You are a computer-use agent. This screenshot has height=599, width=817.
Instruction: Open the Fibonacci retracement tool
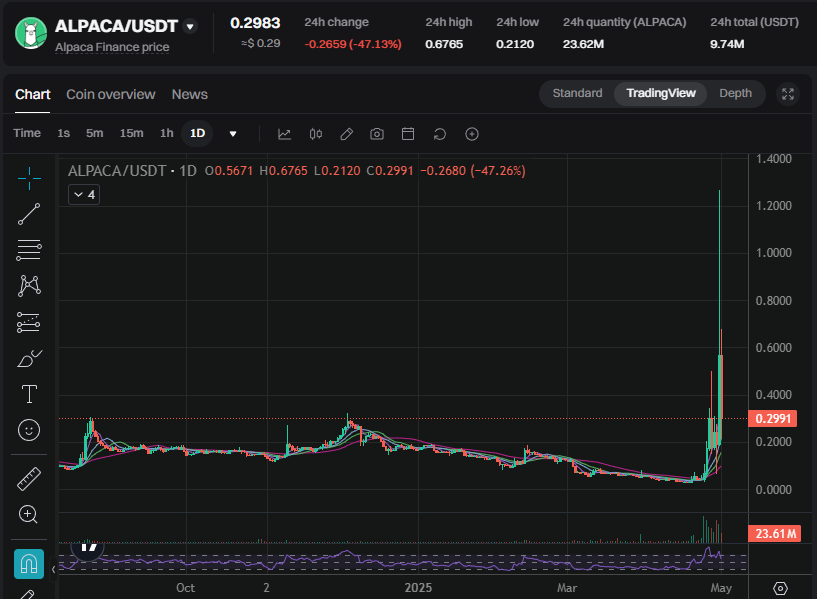click(29, 250)
